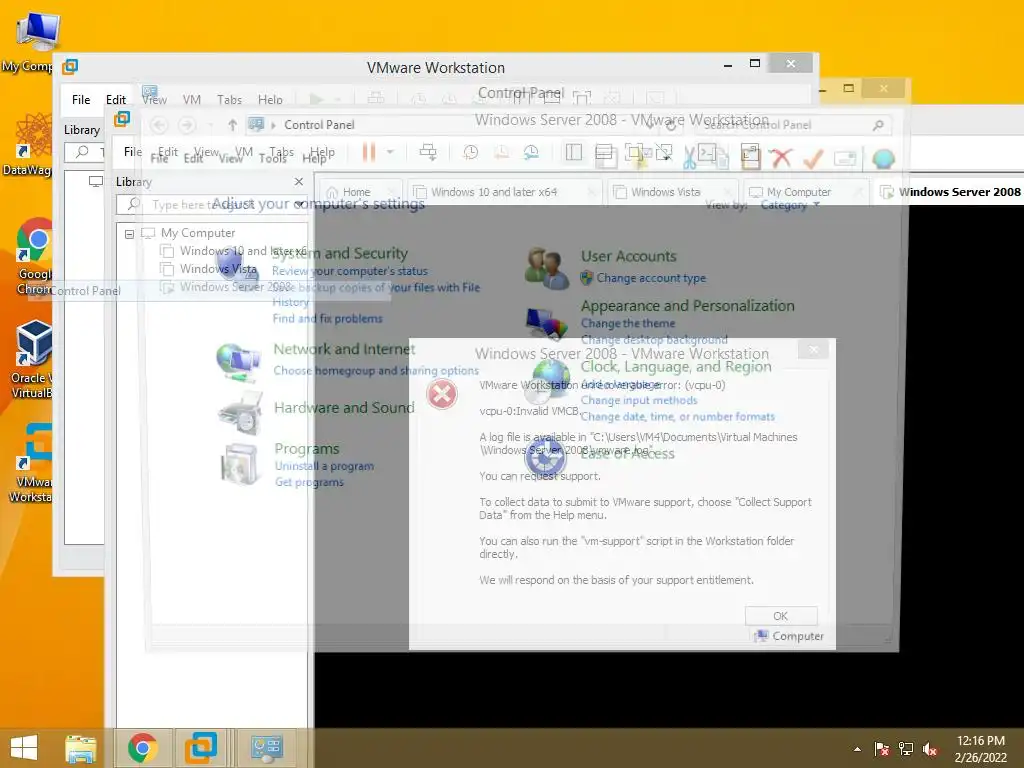Open Network and Internet category

(x=344, y=349)
